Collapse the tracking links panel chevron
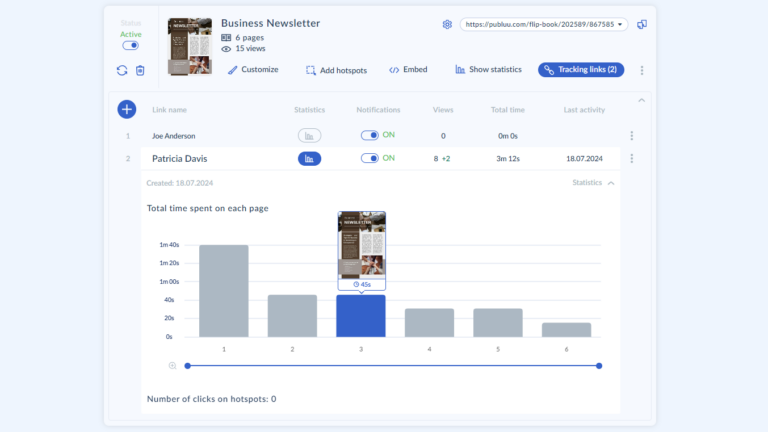The image size is (768, 432). click(x=641, y=100)
